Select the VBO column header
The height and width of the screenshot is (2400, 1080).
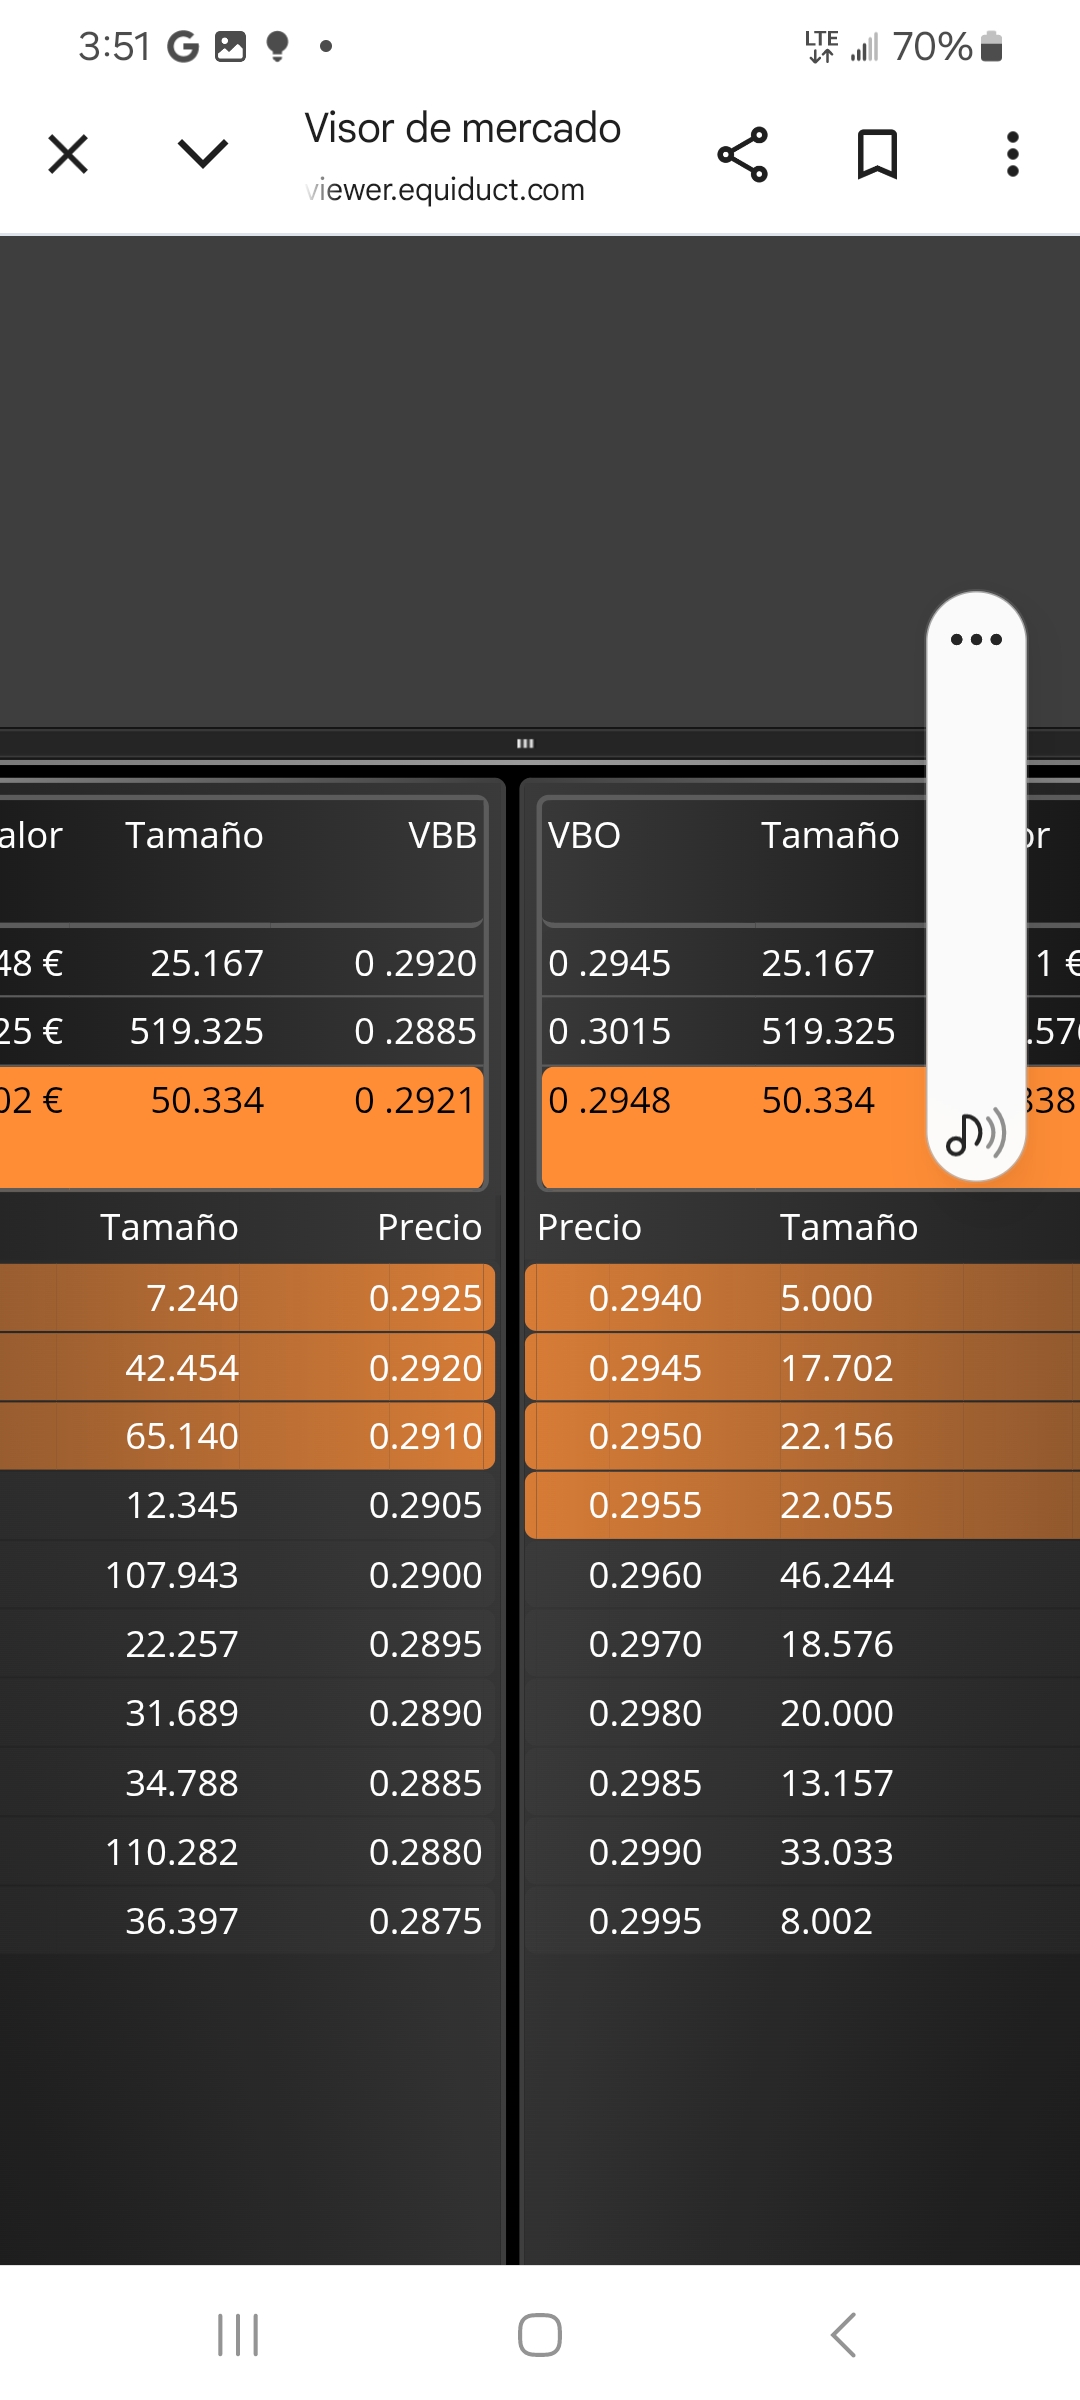(584, 836)
